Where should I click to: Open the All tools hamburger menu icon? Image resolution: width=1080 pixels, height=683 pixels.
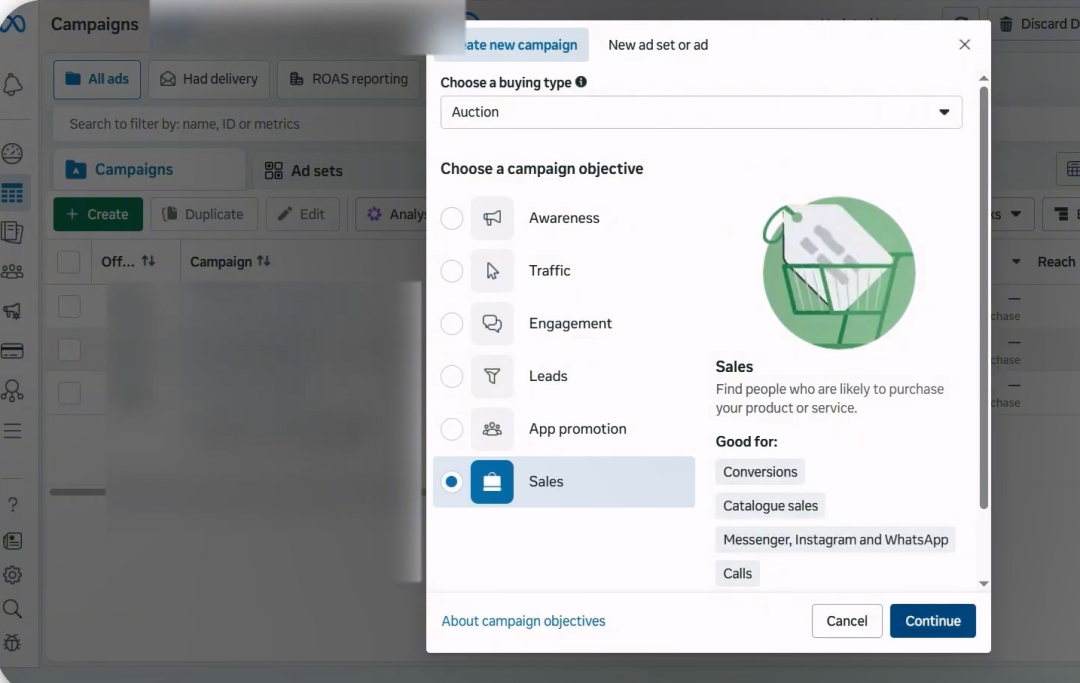(12, 431)
